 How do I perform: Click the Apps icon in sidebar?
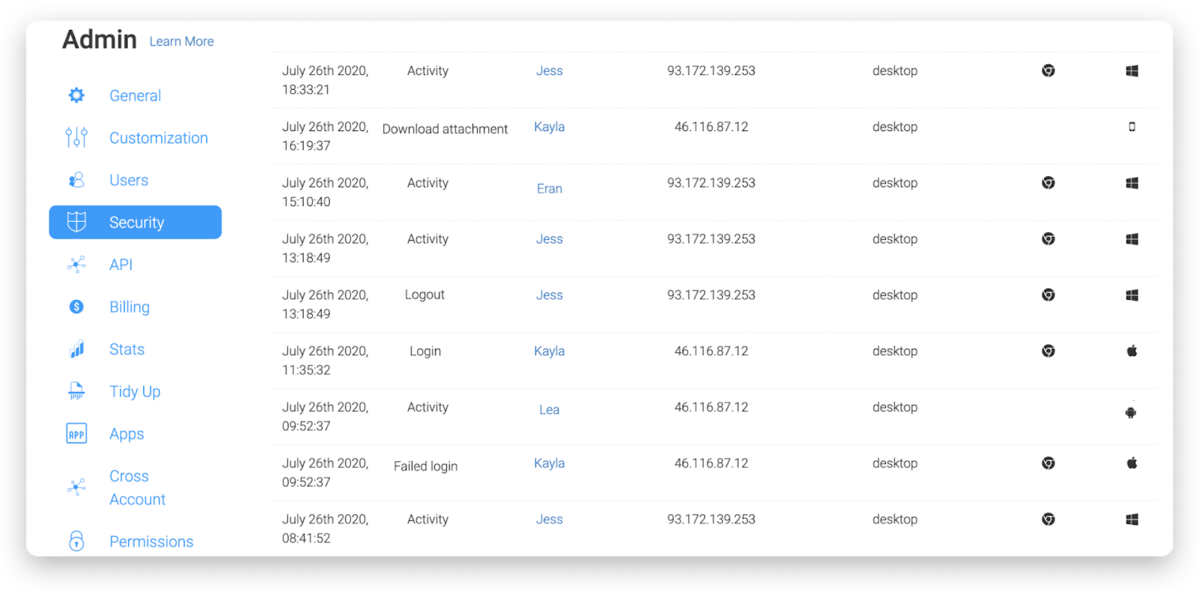(x=76, y=434)
